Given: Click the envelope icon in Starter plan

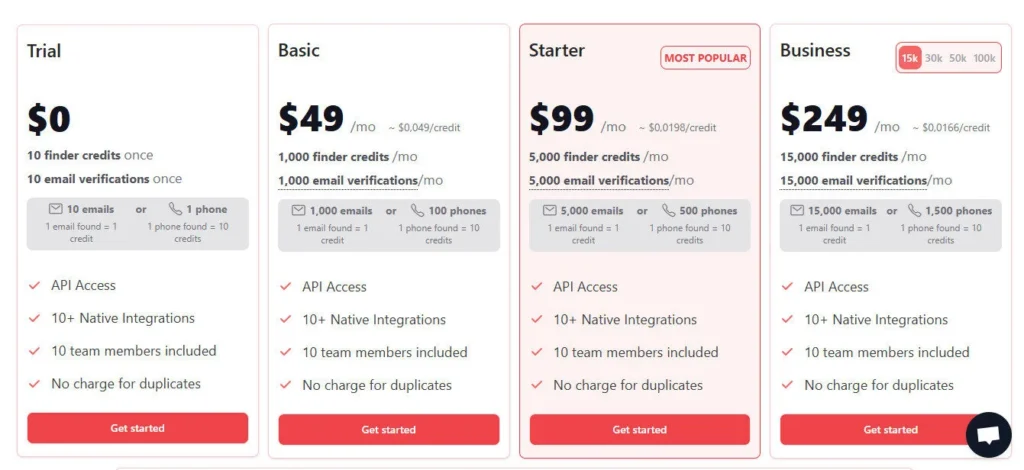Looking at the screenshot, I should 549,211.
